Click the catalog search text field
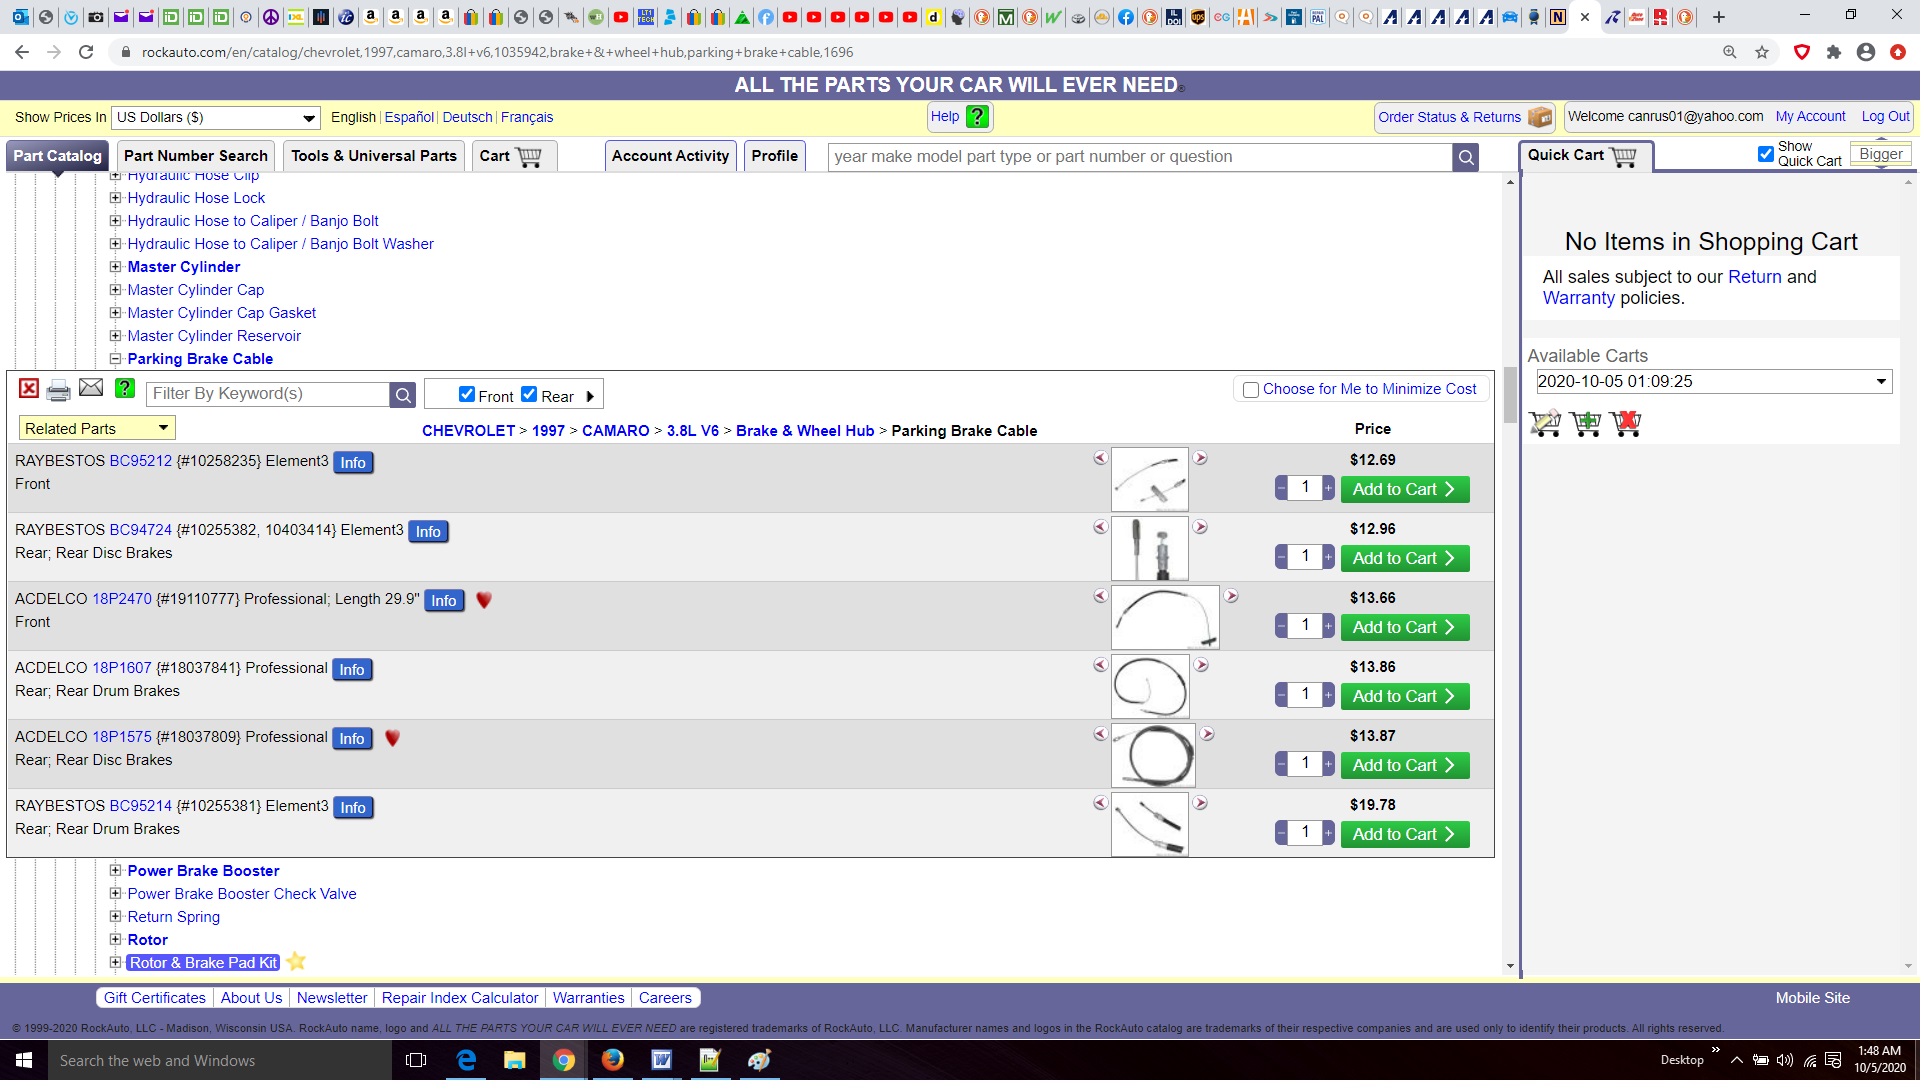The image size is (1924, 1090). tap(1142, 158)
